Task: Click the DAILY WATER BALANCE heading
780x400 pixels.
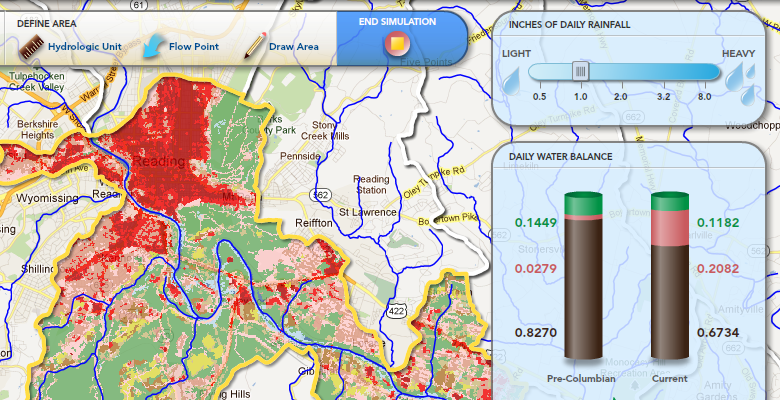Action: pyautogui.click(x=561, y=156)
